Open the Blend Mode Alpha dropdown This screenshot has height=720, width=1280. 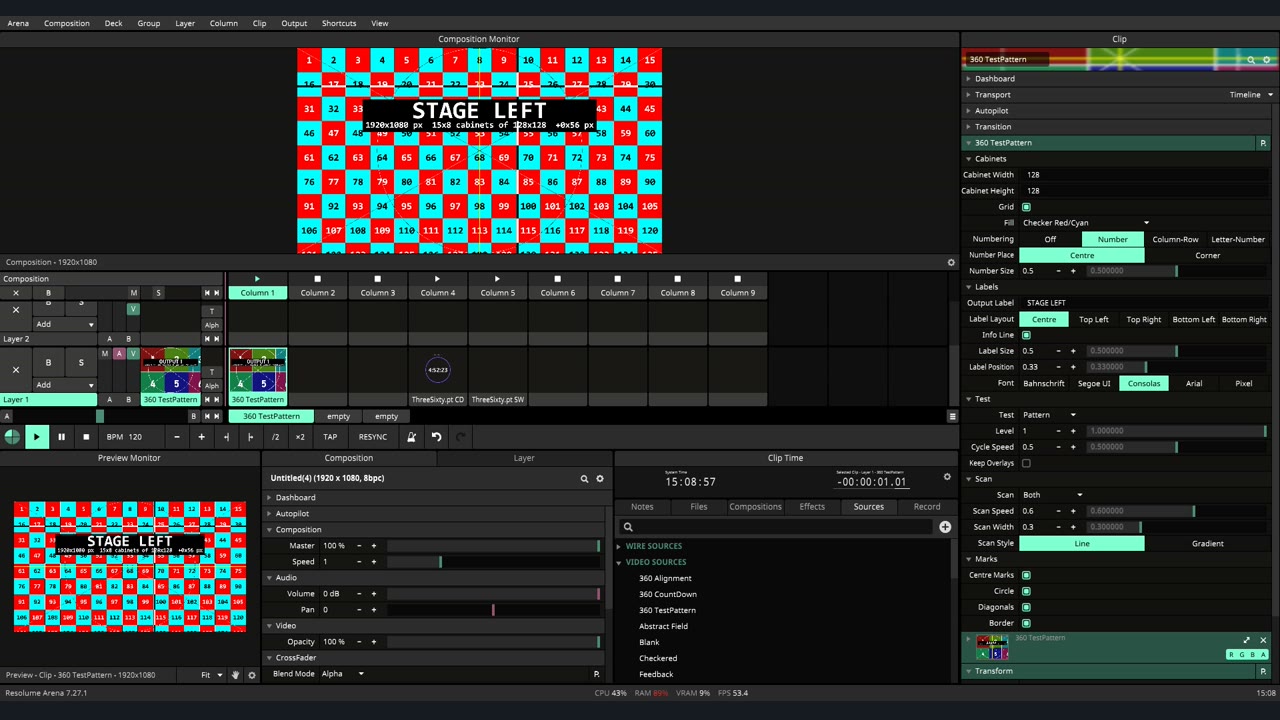click(x=342, y=674)
